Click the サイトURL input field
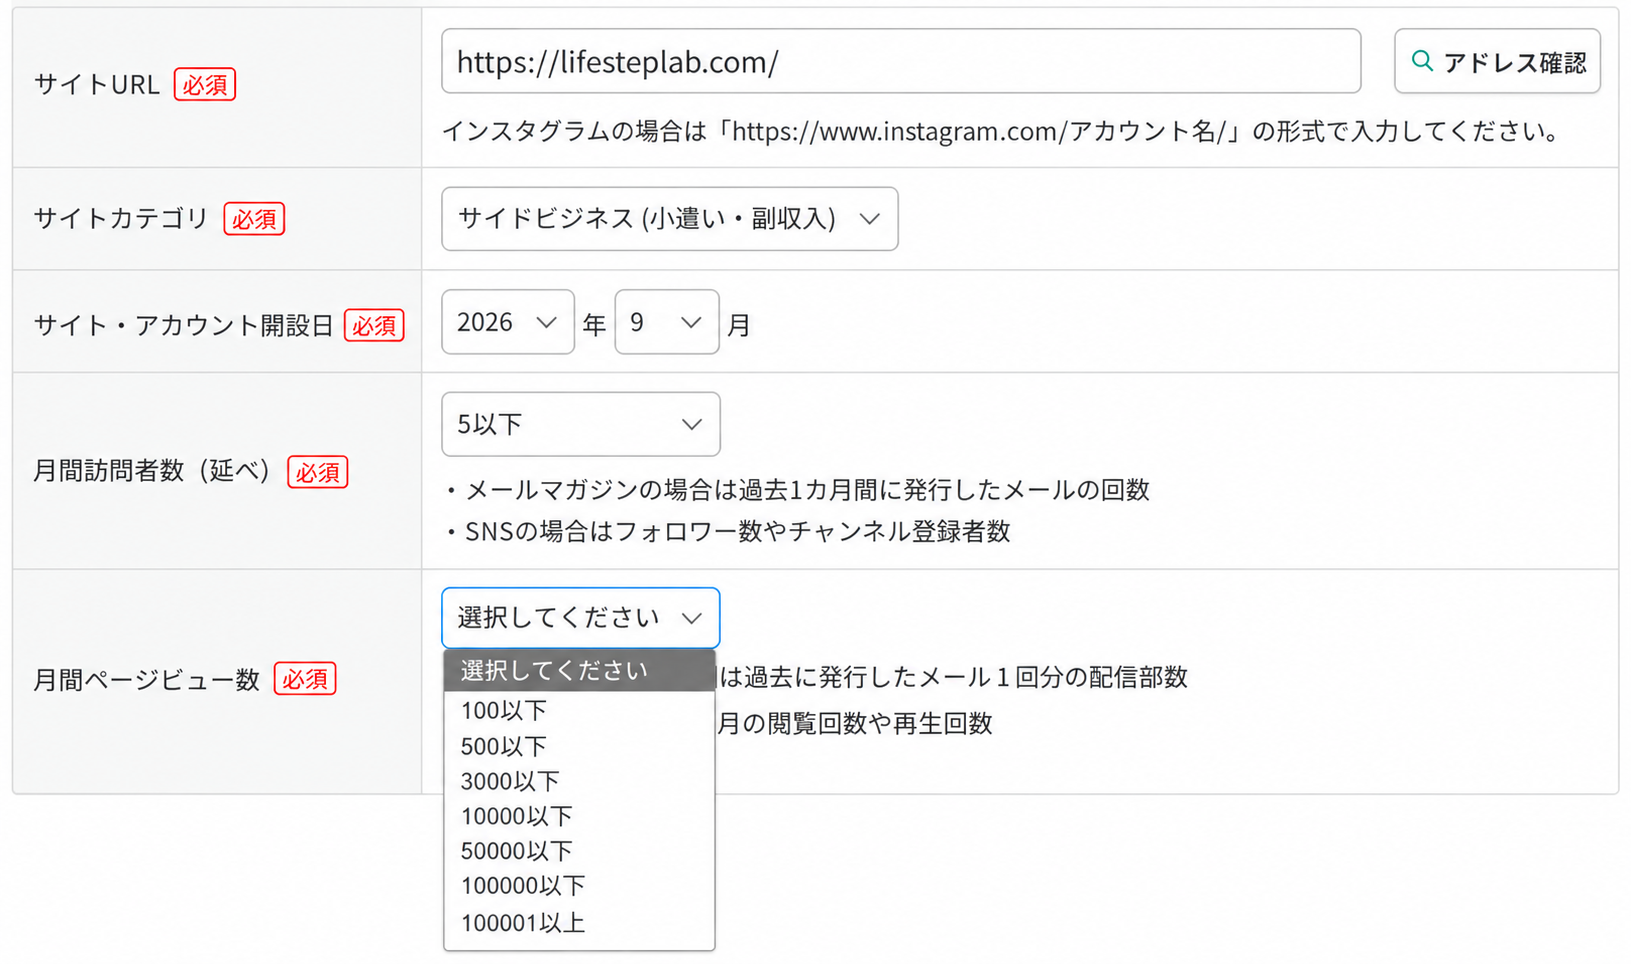The height and width of the screenshot is (964, 1631). pos(900,62)
